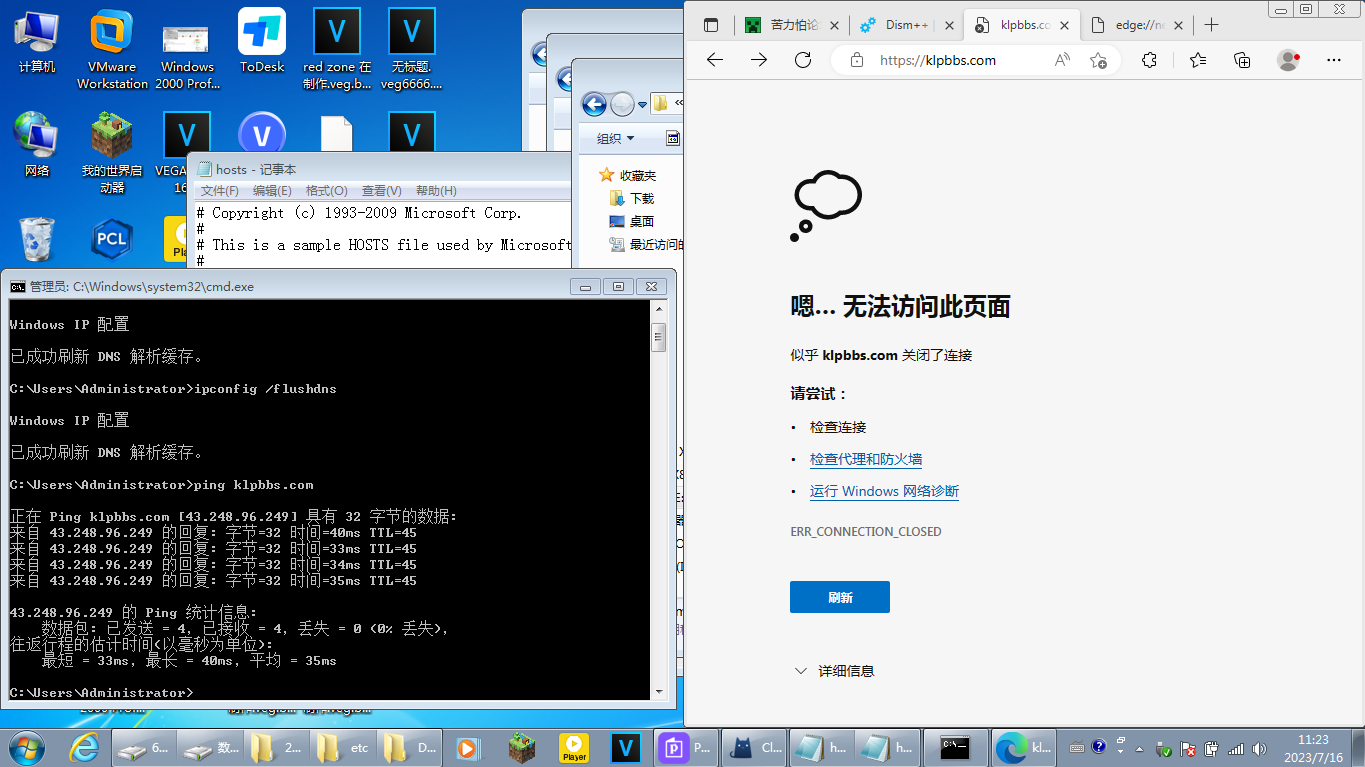Image resolution: width=1365 pixels, height=767 pixels.
Task: Open the Collections icon in Edge
Action: pyautogui.click(x=1242, y=60)
